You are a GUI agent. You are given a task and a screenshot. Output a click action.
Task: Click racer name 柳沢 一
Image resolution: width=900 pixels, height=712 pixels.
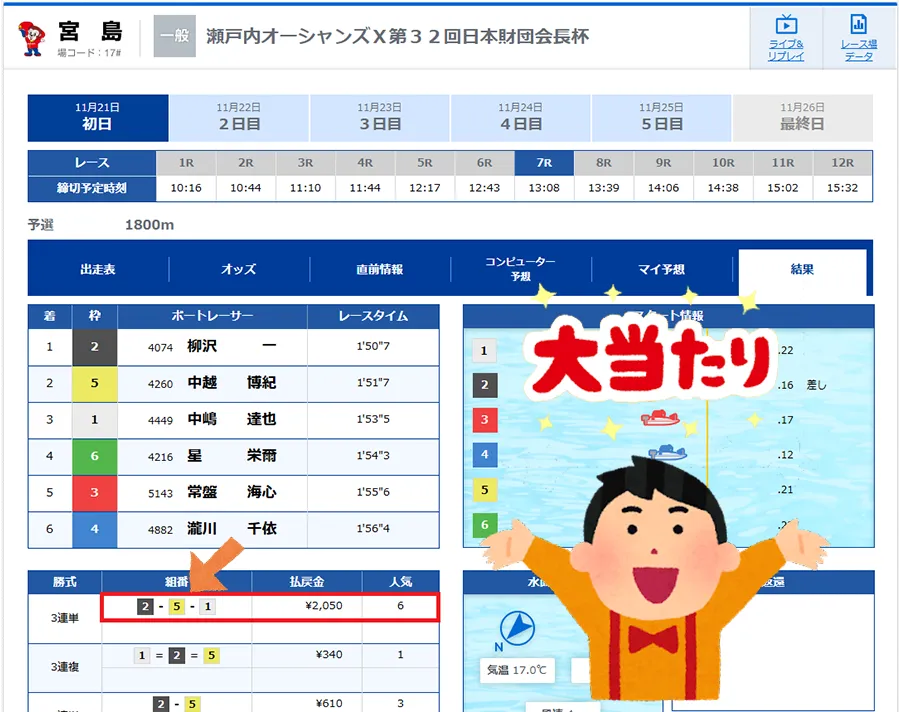coord(230,347)
